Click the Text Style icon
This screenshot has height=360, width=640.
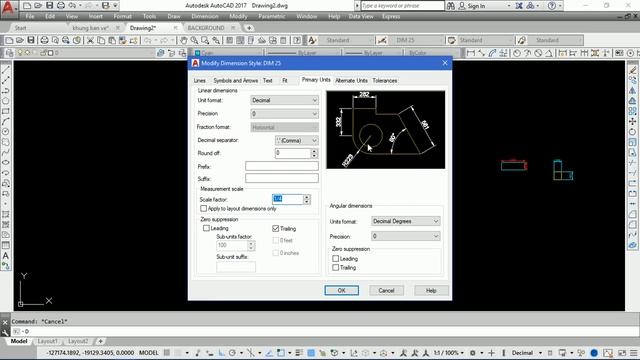[312, 40]
